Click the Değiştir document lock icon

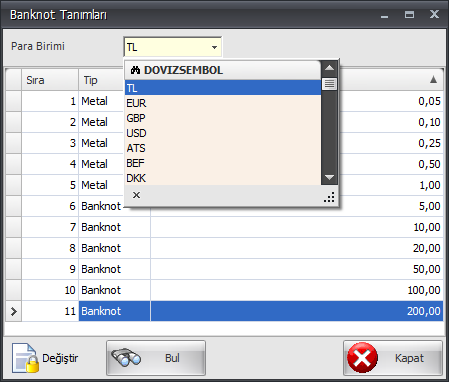coord(25,358)
